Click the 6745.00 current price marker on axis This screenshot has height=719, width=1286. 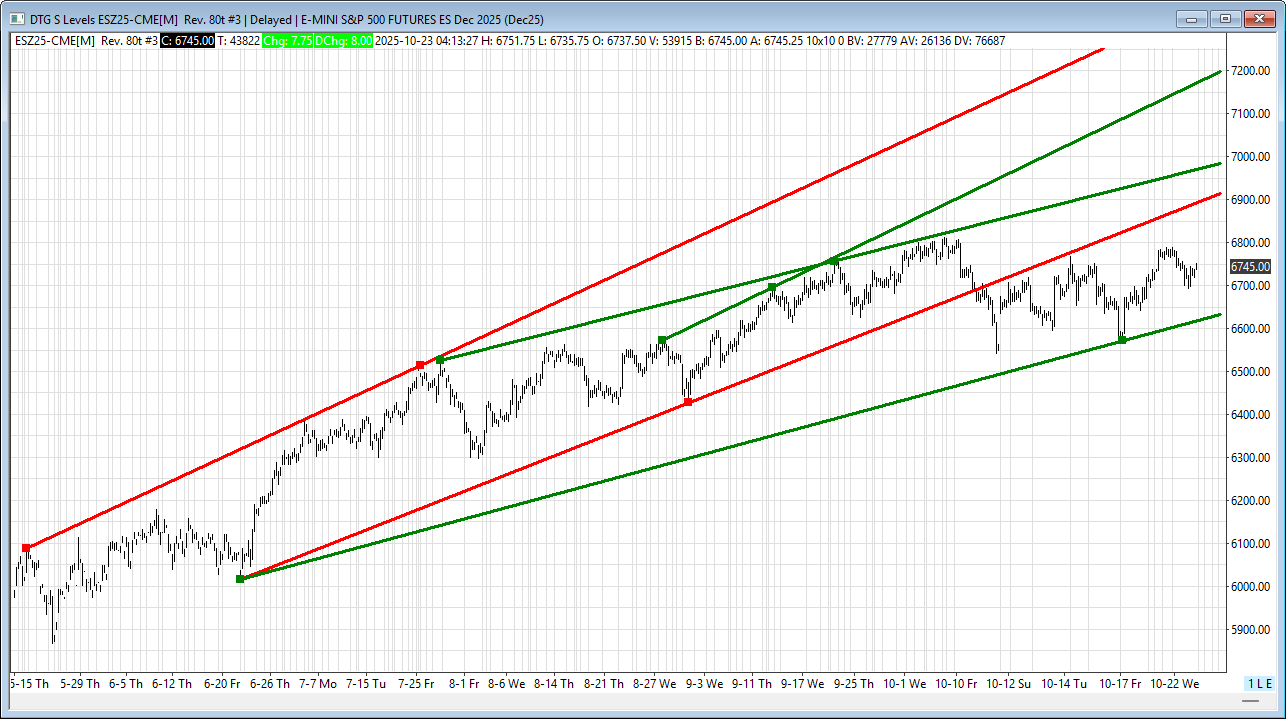point(1249,267)
